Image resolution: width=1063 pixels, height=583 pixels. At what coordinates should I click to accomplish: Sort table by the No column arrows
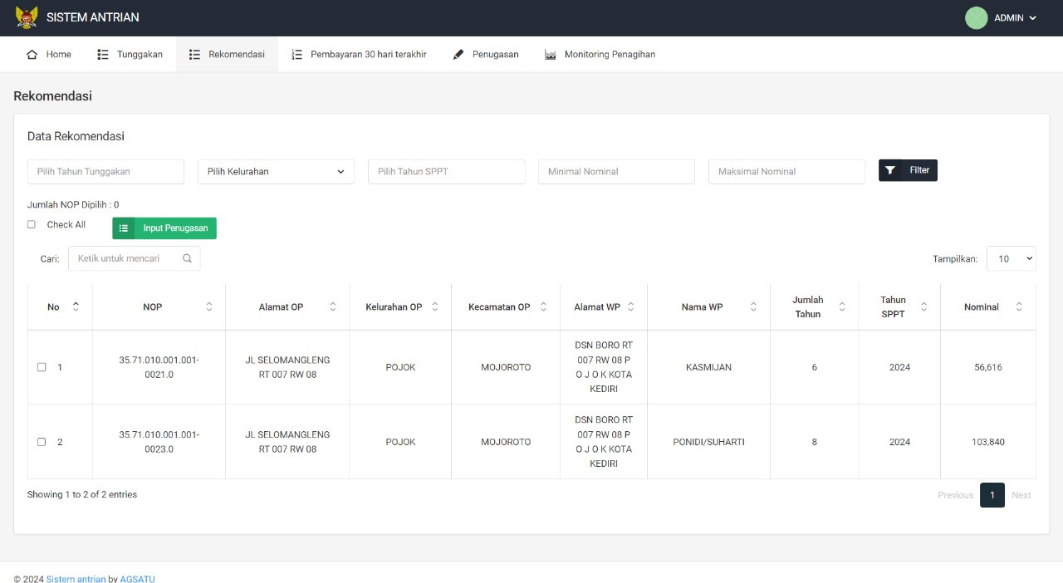point(76,306)
